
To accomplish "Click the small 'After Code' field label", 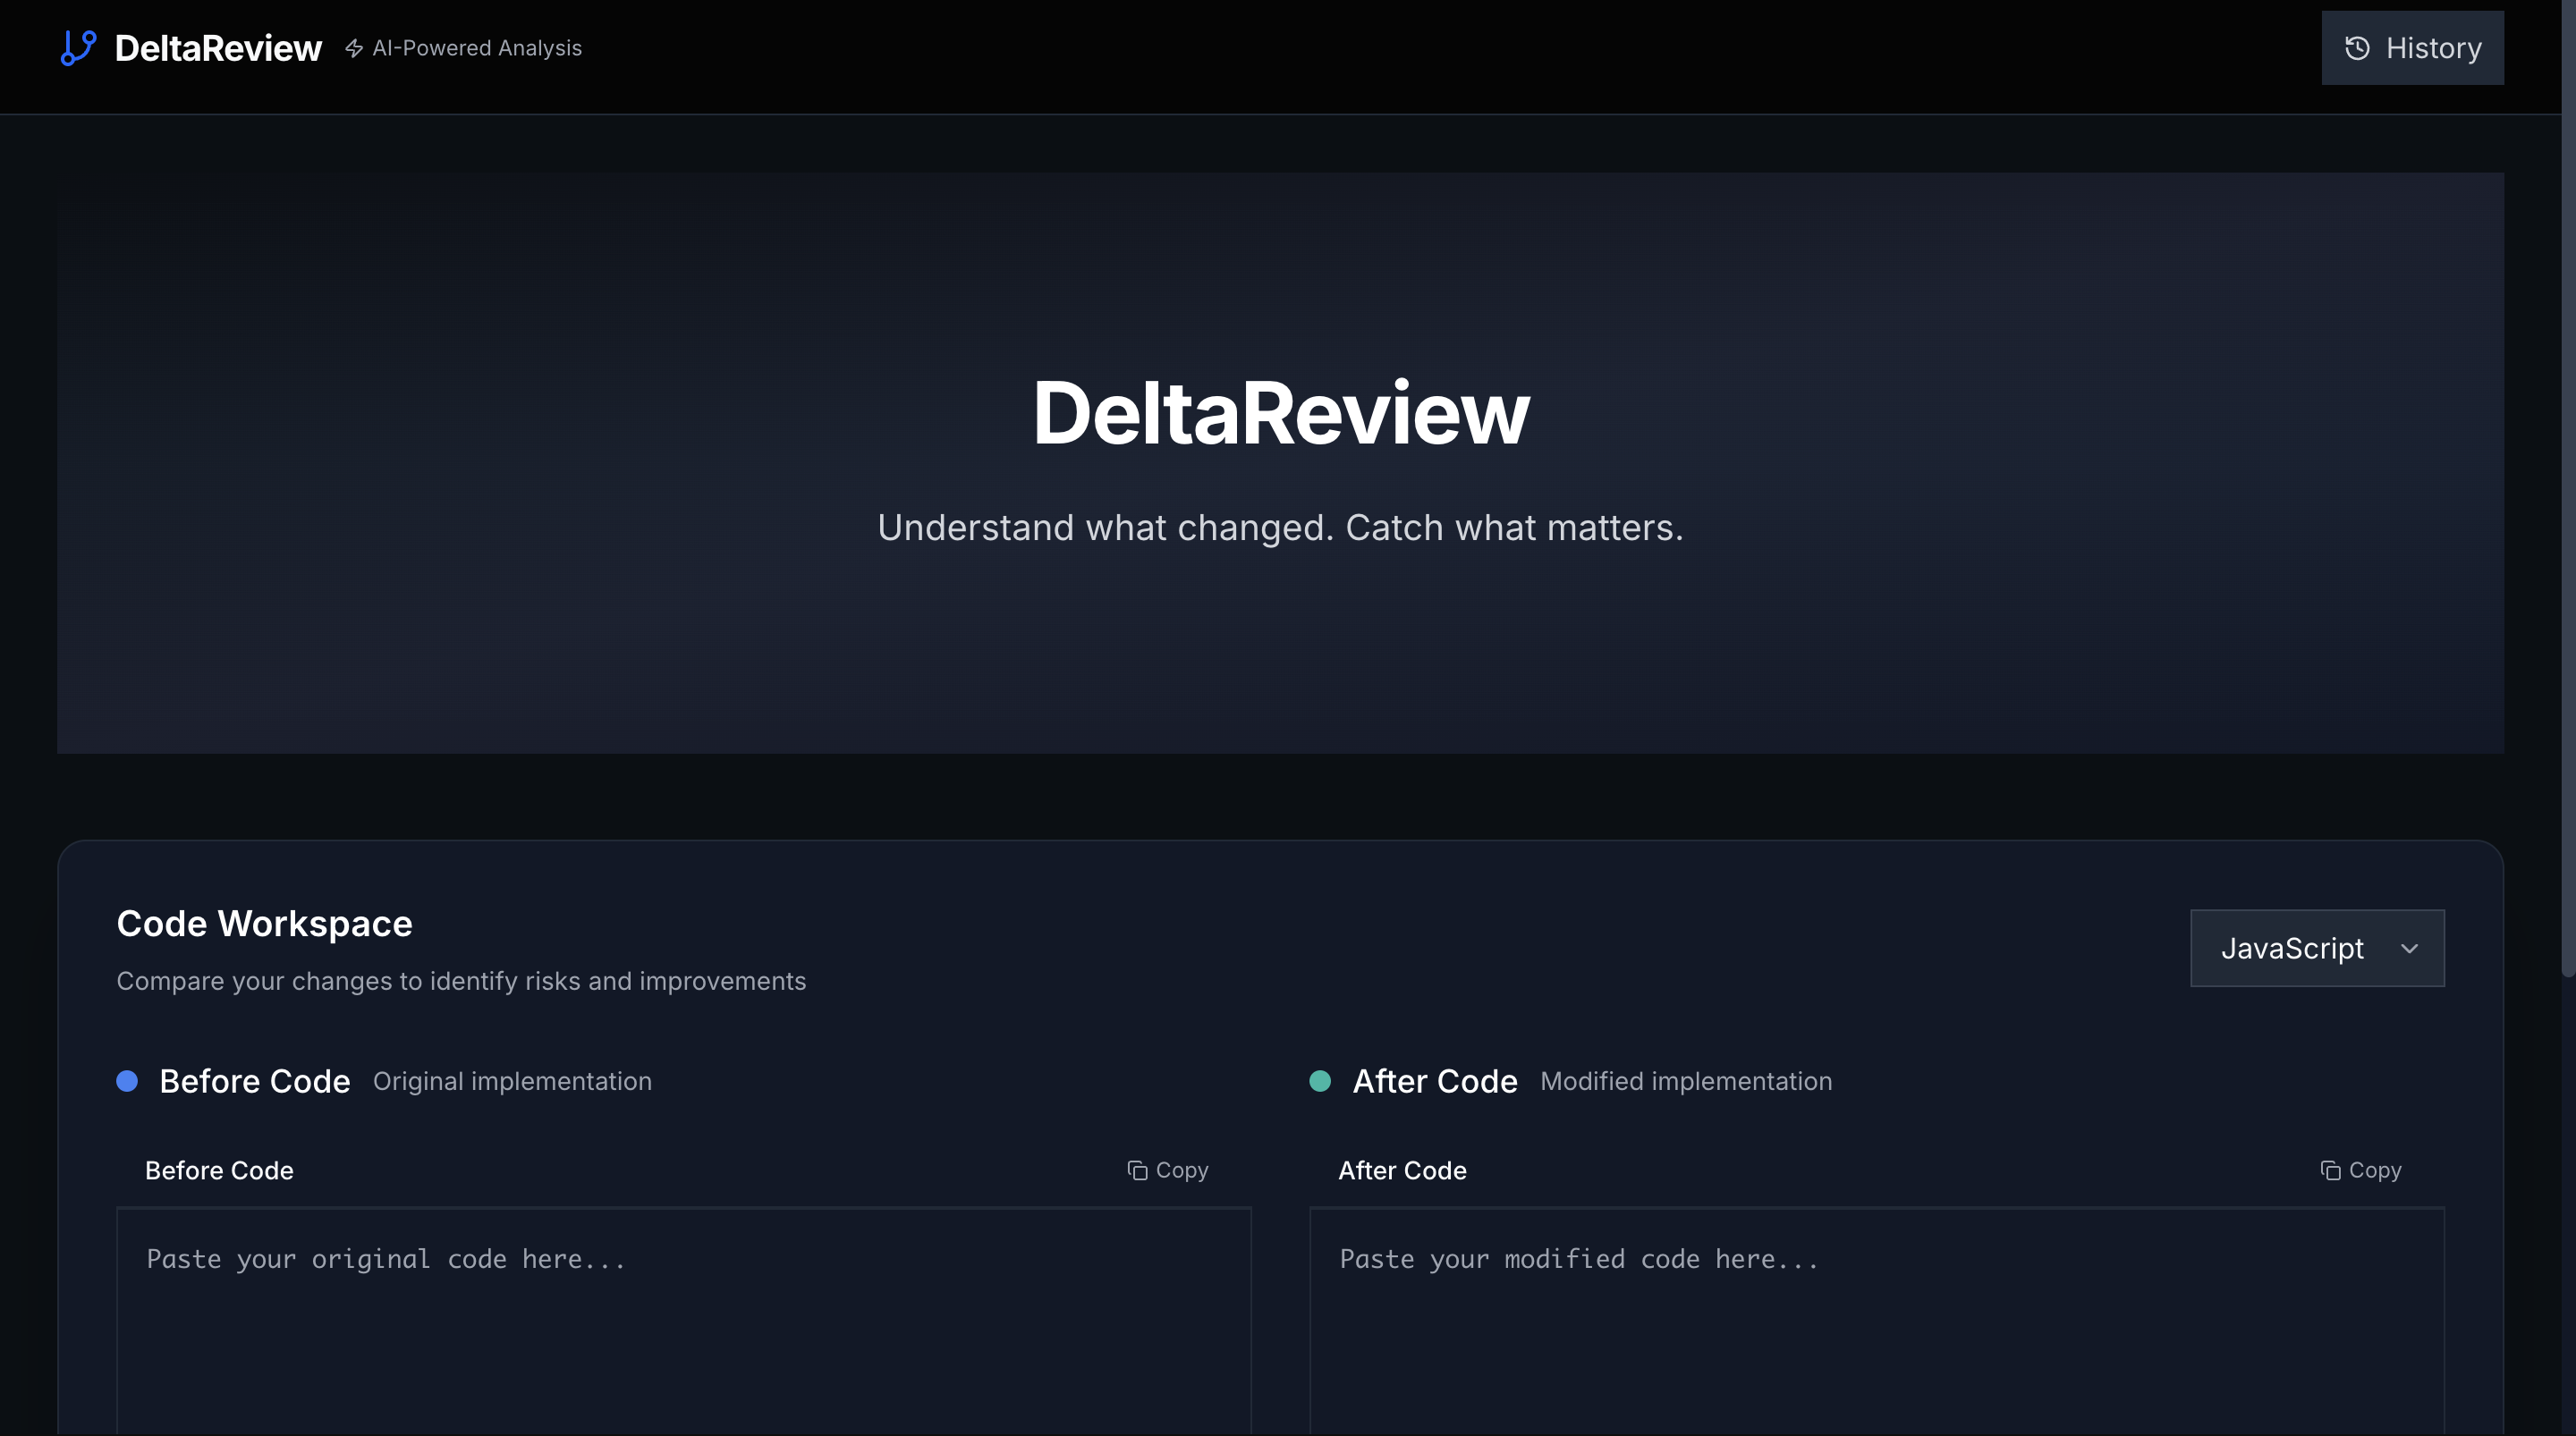I will [x=1402, y=1170].
